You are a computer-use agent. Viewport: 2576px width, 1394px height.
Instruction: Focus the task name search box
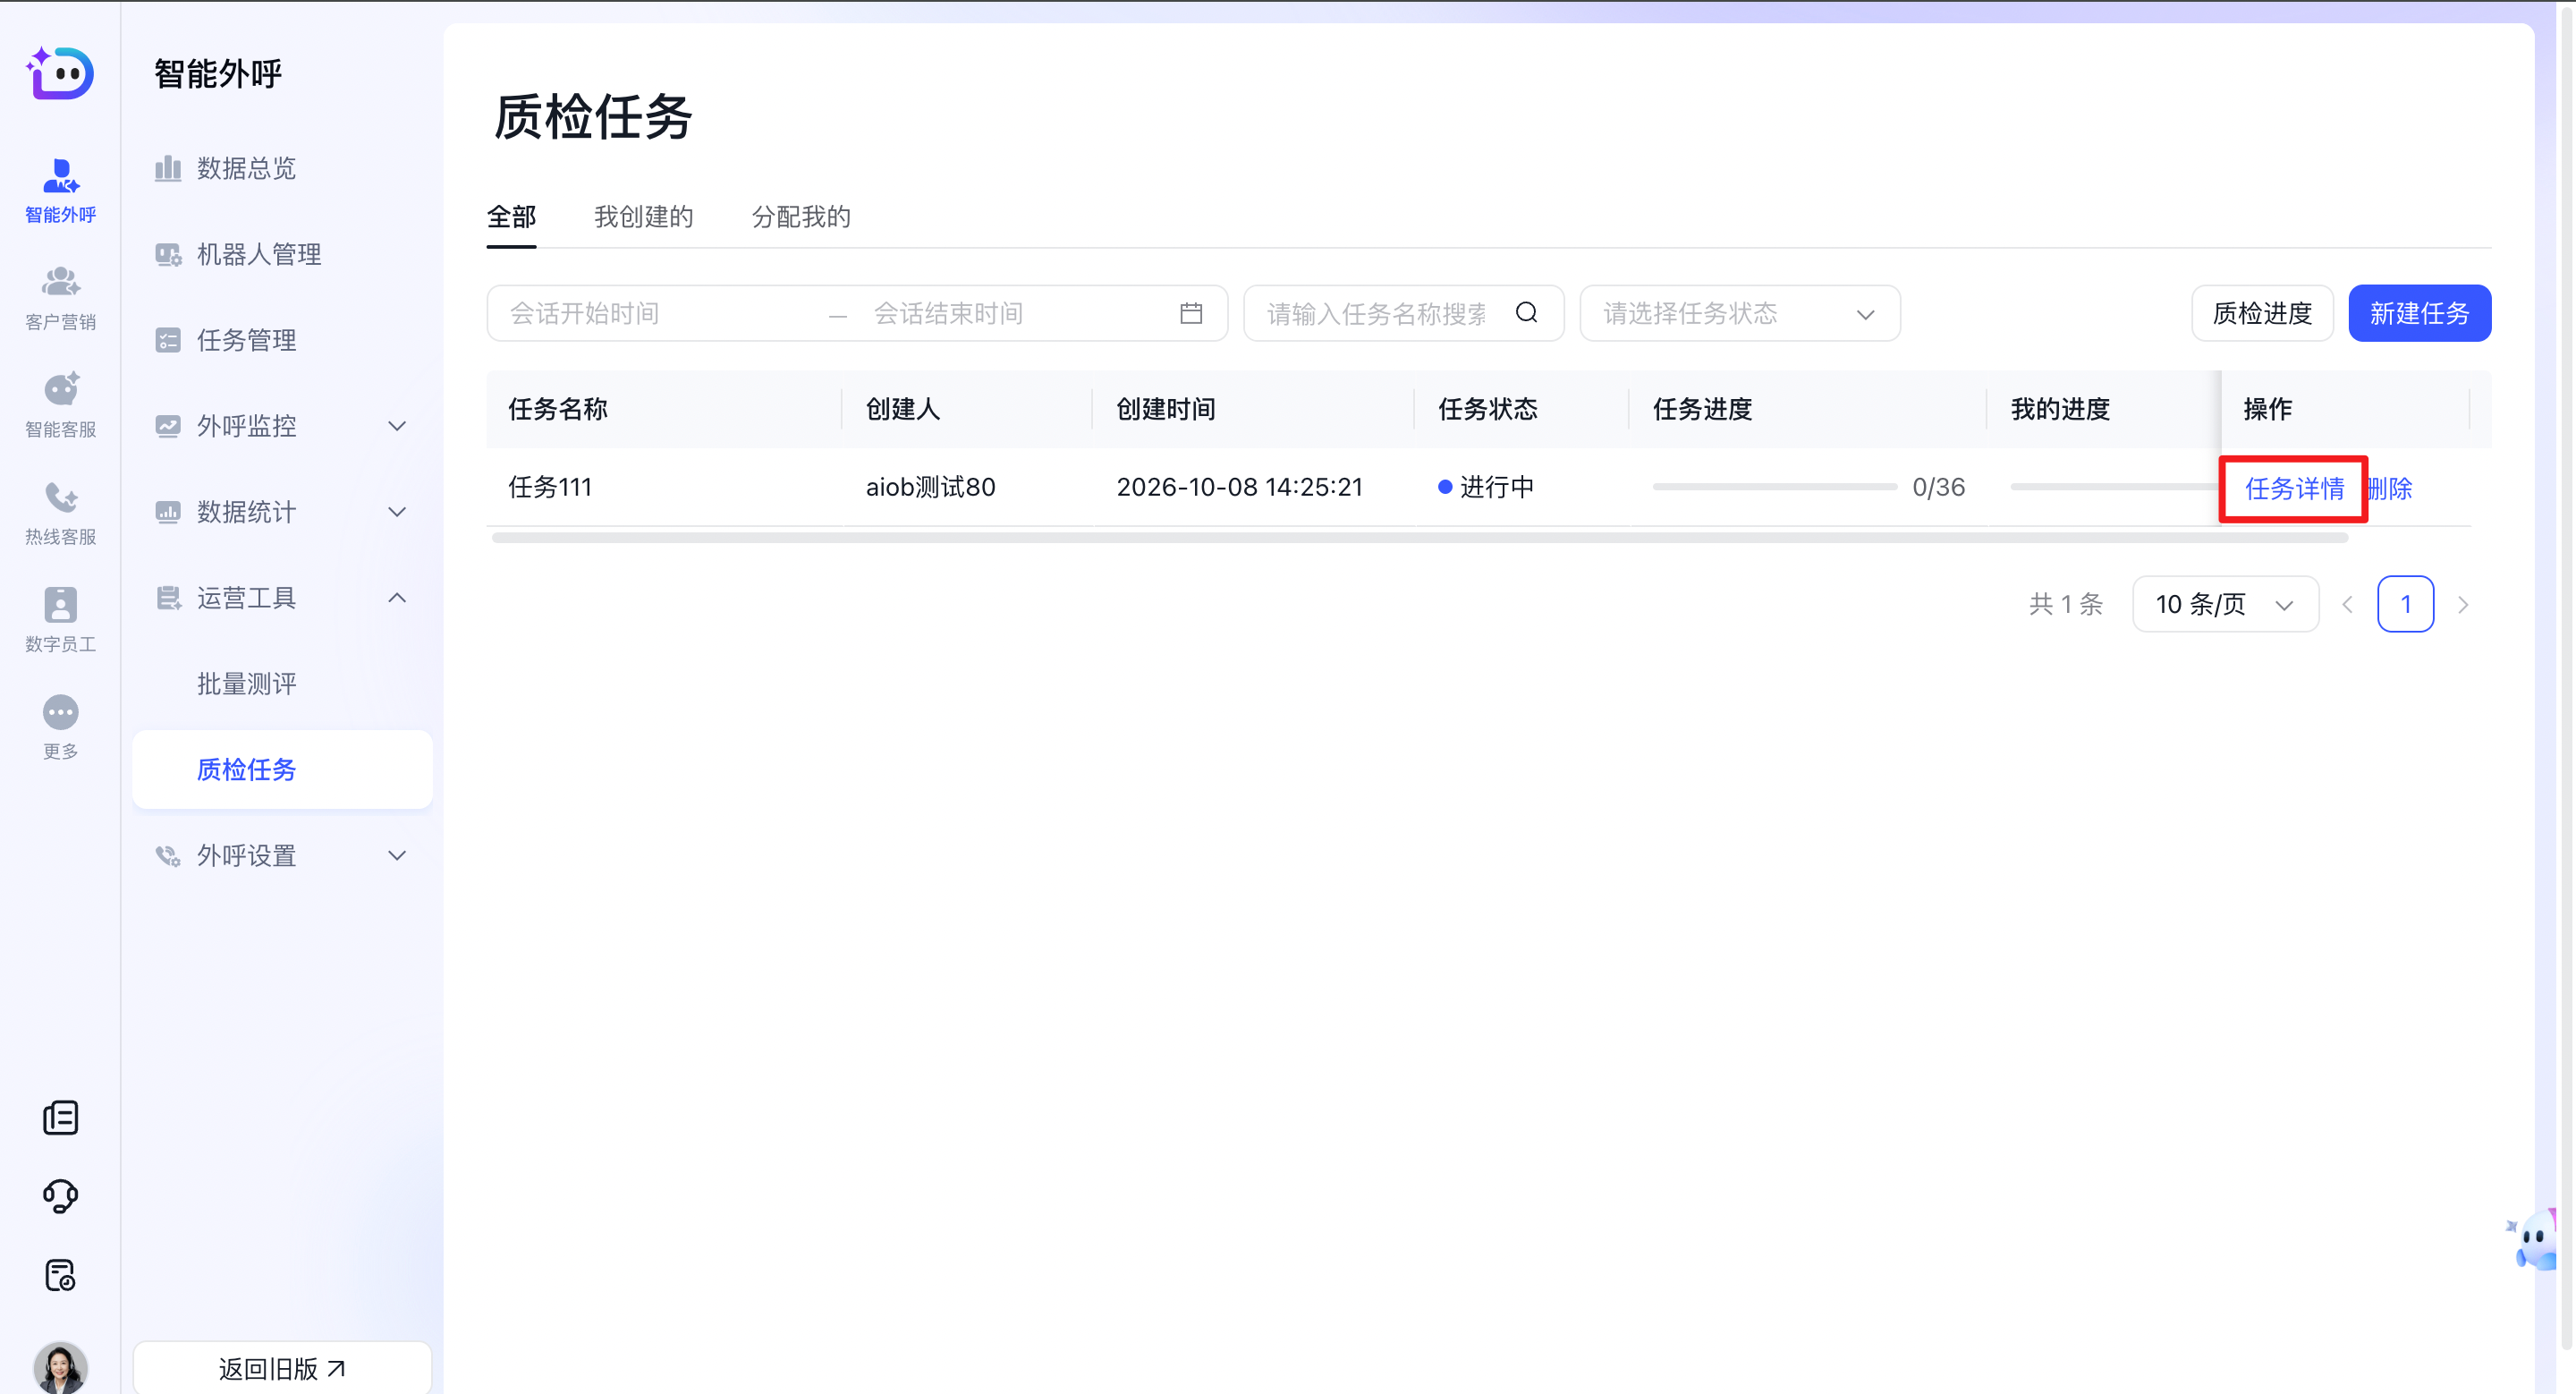1403,313
